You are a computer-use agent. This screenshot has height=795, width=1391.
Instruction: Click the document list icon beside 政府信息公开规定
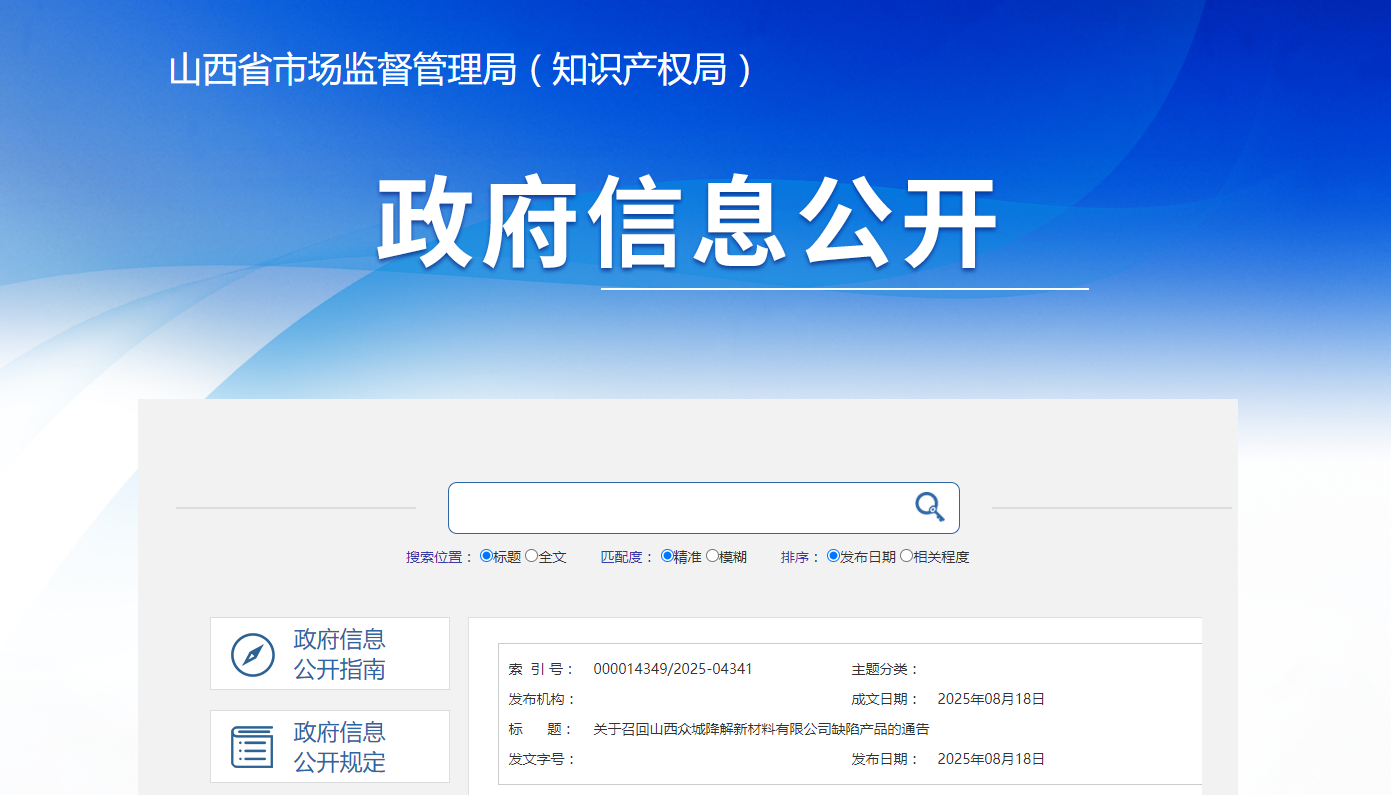[252, 747]
